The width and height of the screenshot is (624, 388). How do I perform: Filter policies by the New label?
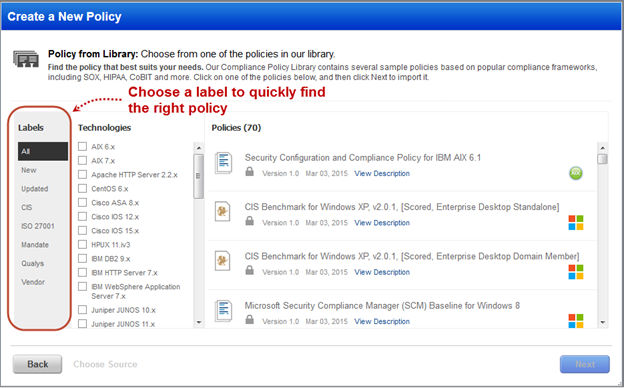(29, 170)
